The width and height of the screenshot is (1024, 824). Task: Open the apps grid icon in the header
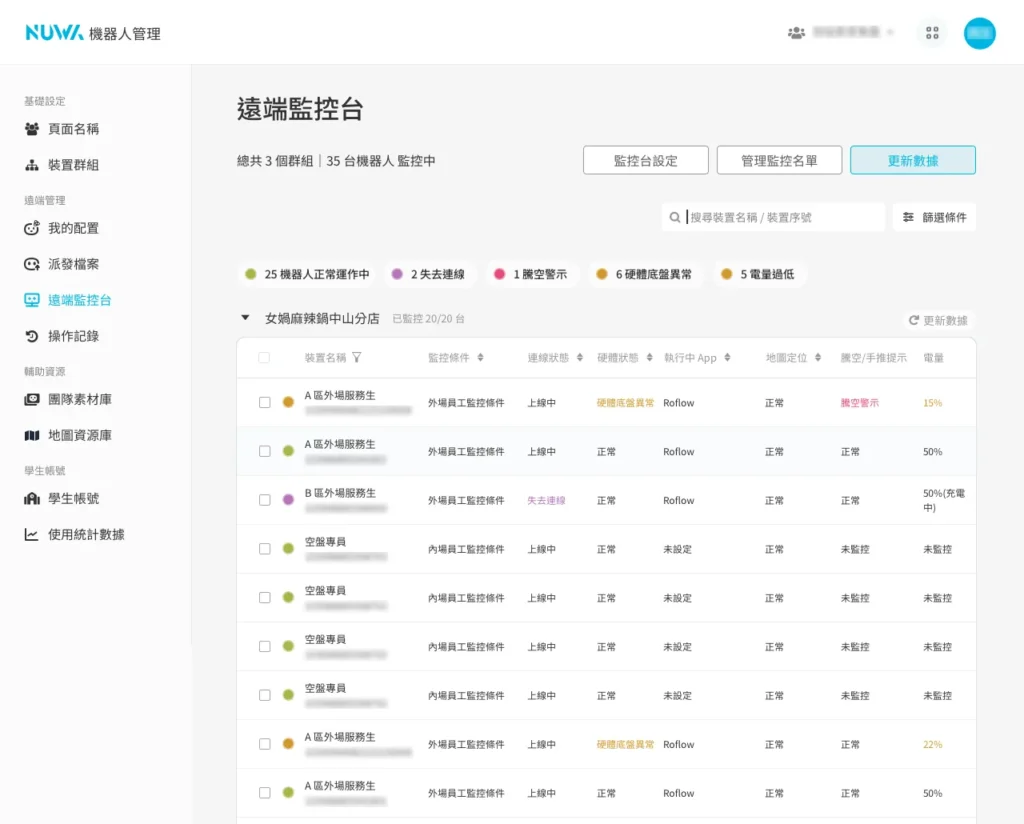coord(932,33)
